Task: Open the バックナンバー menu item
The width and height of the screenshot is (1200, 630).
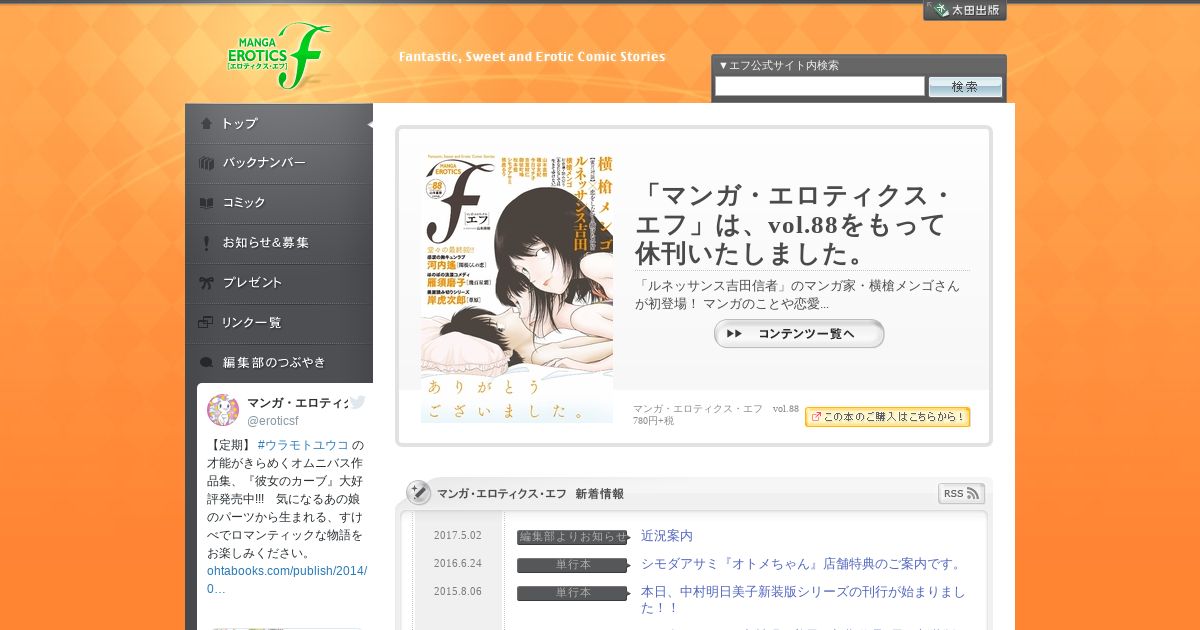Action: click(279, 163)
